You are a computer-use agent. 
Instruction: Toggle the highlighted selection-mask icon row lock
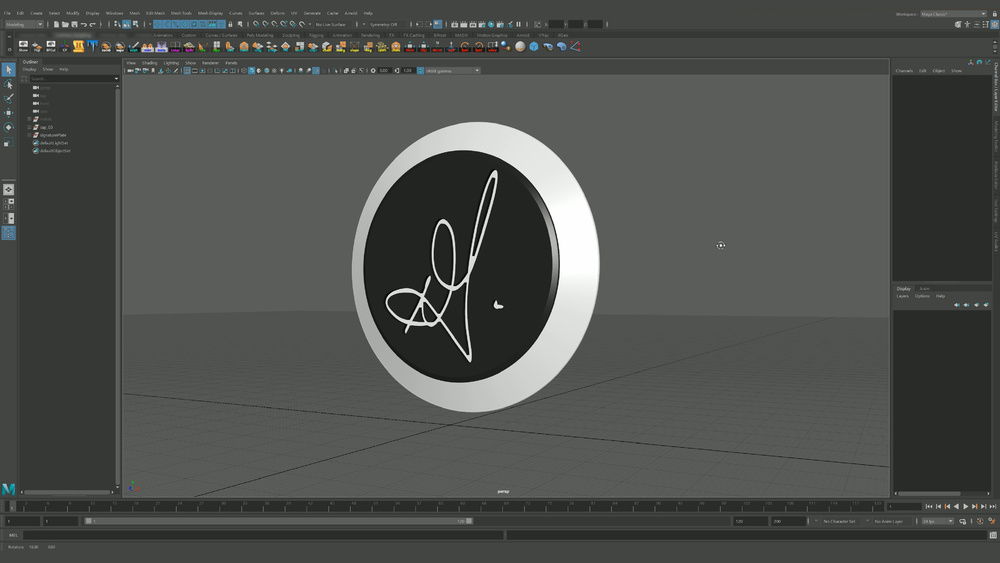[230, 24]
